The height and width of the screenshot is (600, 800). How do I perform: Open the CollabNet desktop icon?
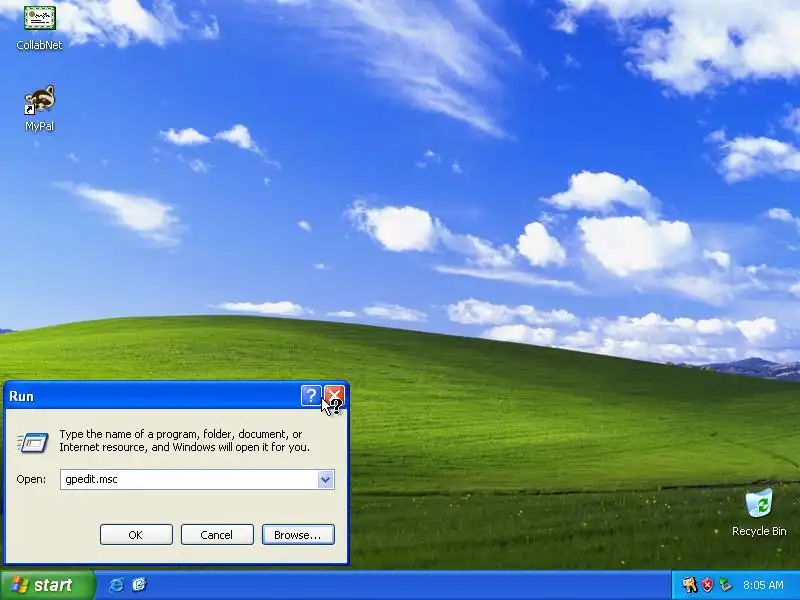pyautogui.click(x=39, y=26)
